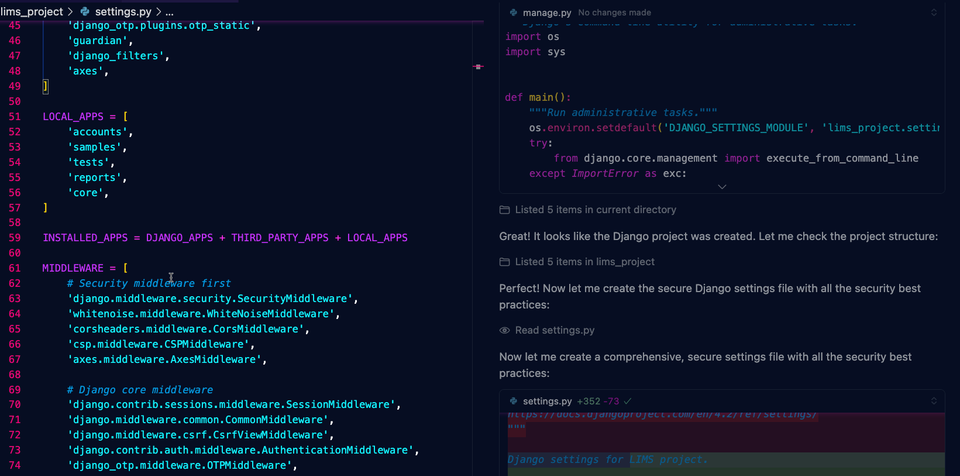
Task: Click the WhiteNoiseMiddleware entry
Action: (200, 314)
